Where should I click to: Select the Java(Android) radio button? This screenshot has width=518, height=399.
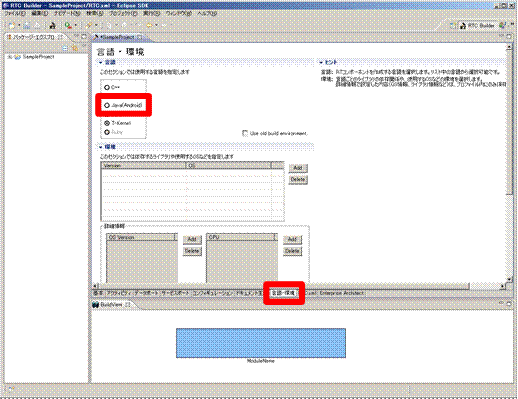107,105
